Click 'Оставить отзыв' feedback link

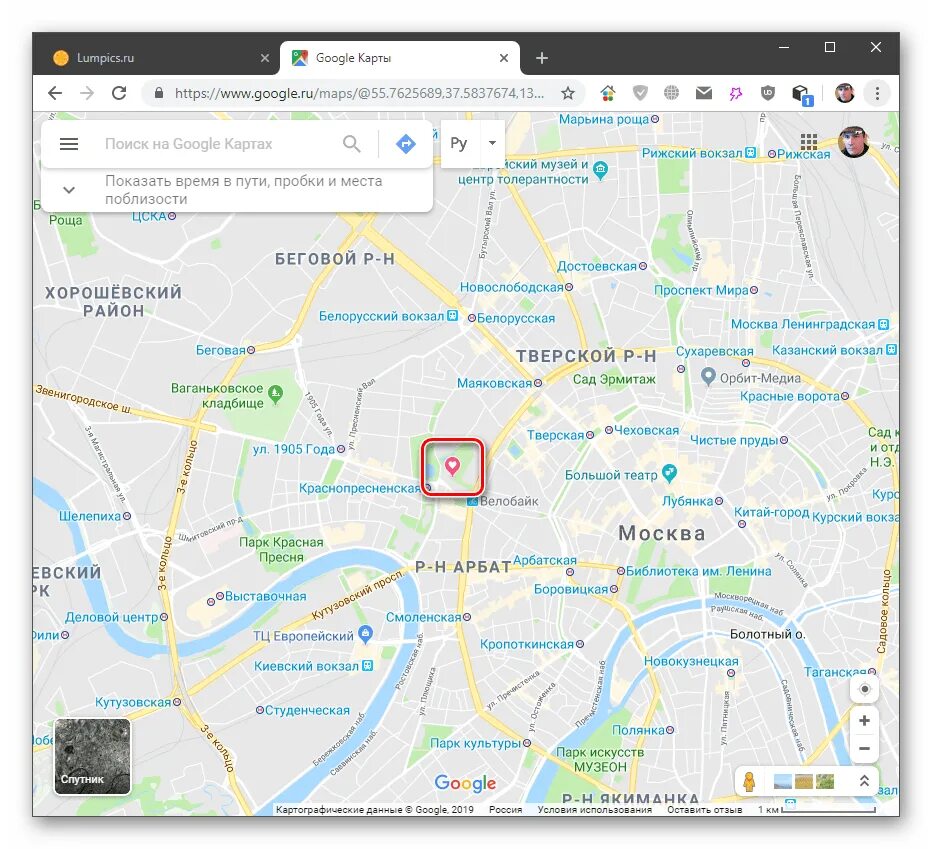[x=704, y=809]
